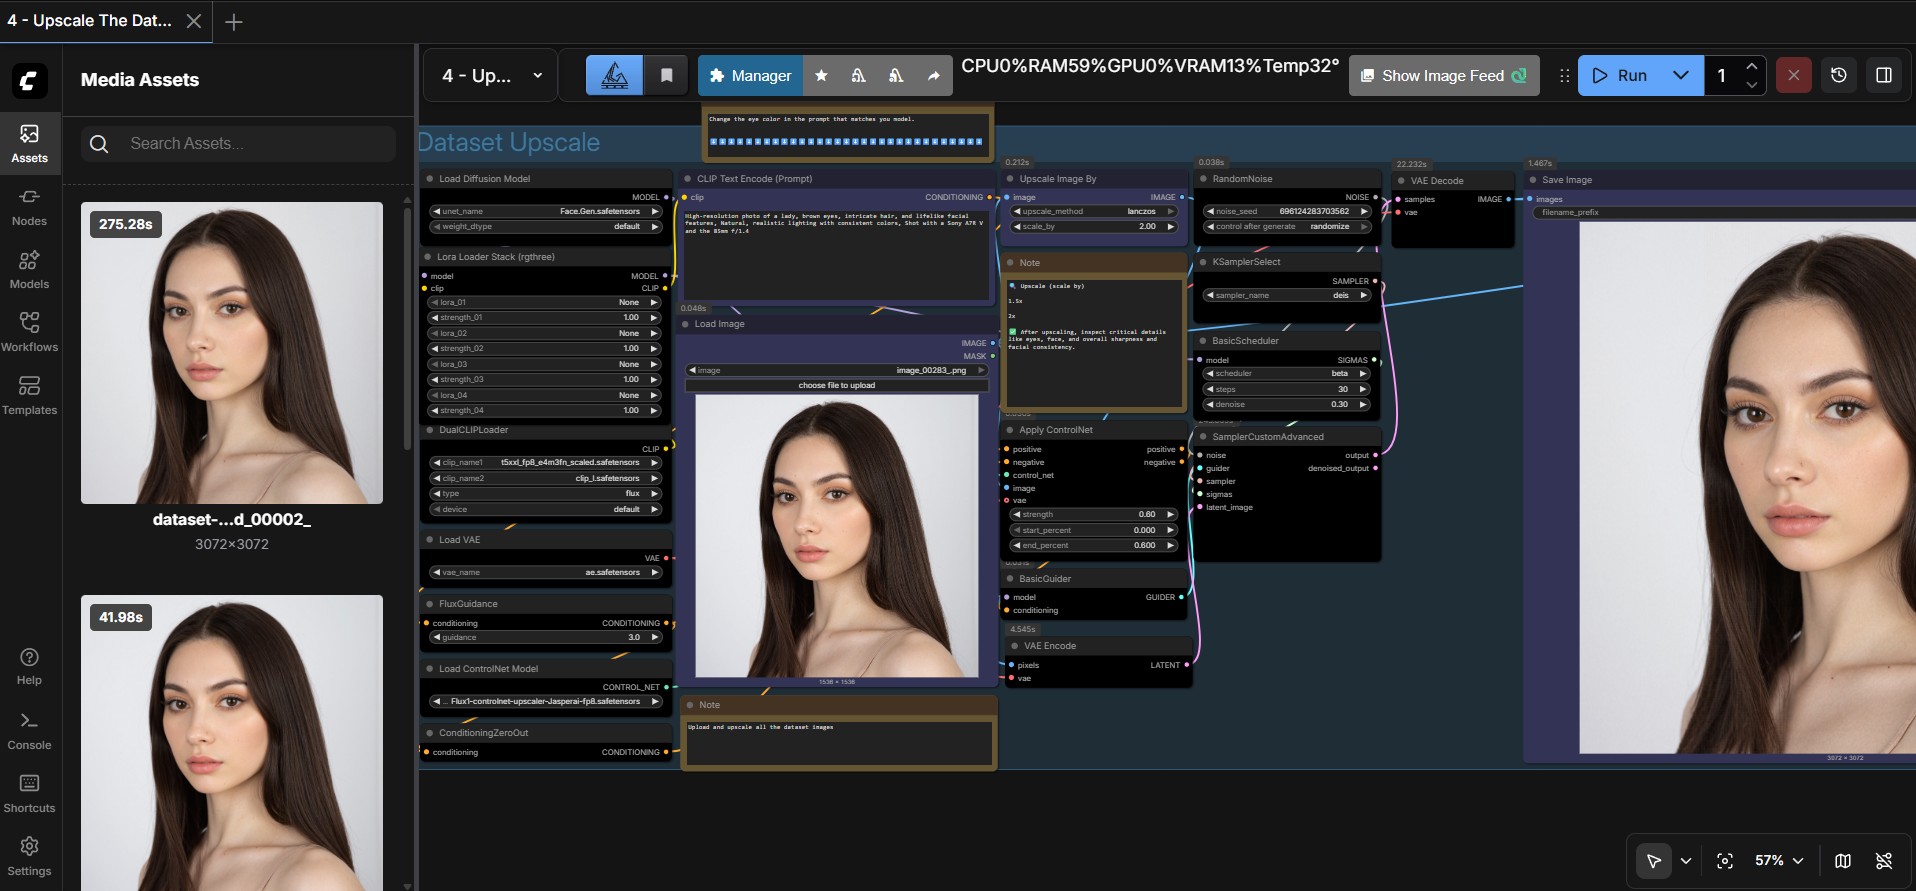
Task: Click the blue sailboat icon in the toolbar
Action: pyautogui.click(x=614, y=75)
